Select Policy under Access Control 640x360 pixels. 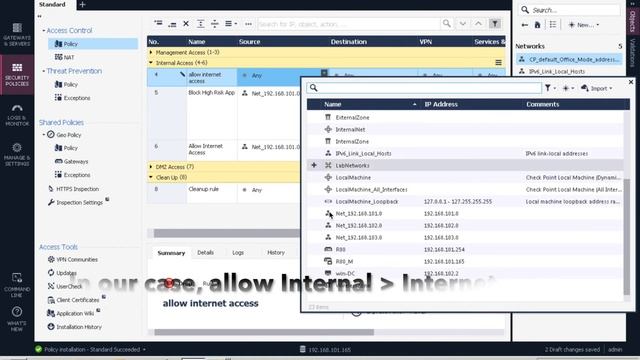(93, 44)
